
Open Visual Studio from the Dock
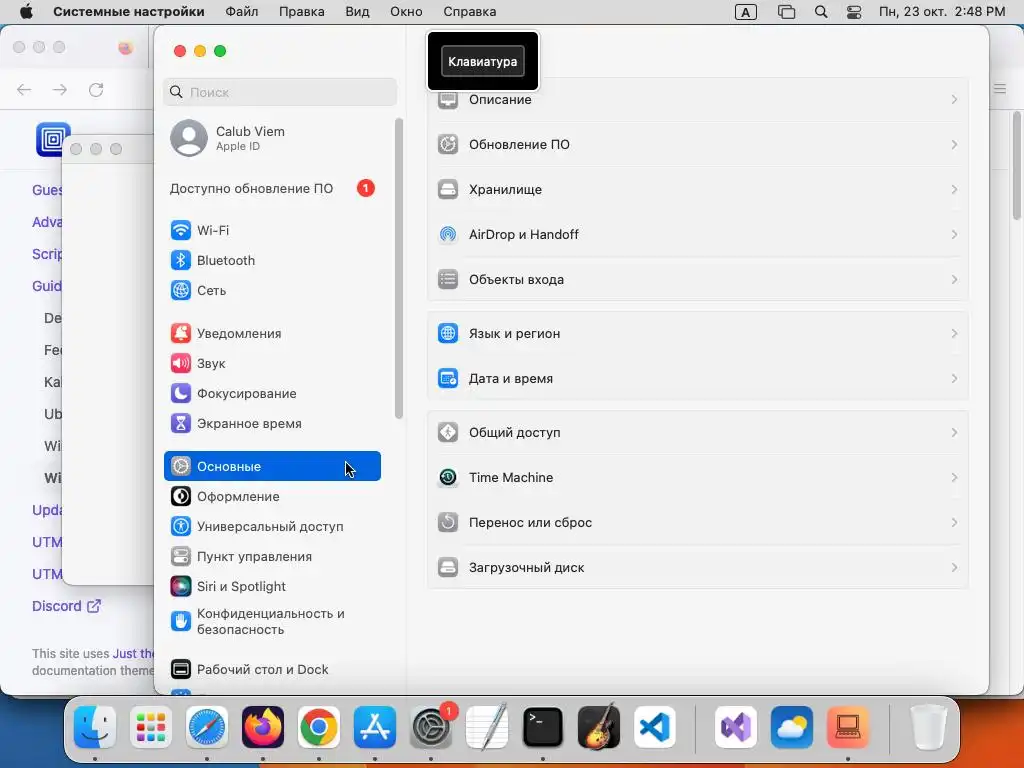click(x=736, y=727)
